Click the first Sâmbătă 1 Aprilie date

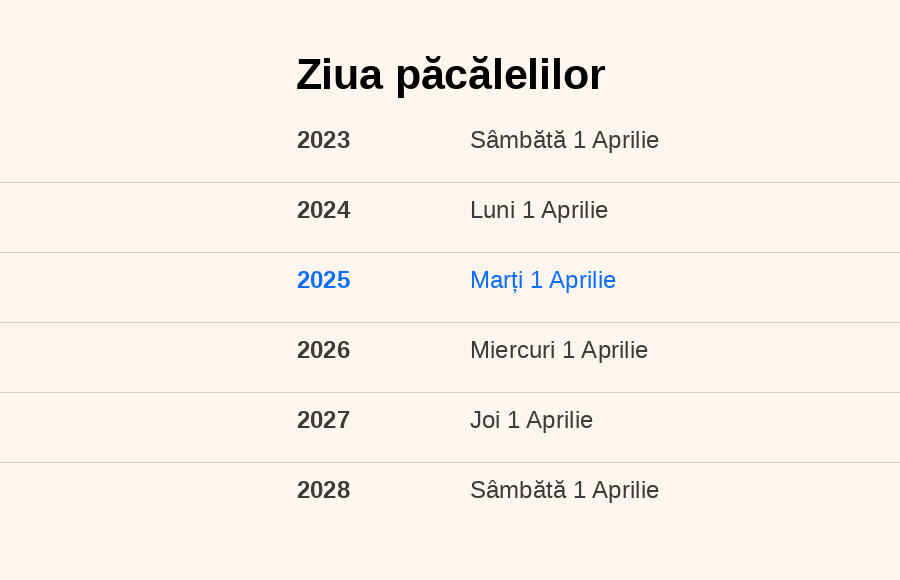(564, 140)
